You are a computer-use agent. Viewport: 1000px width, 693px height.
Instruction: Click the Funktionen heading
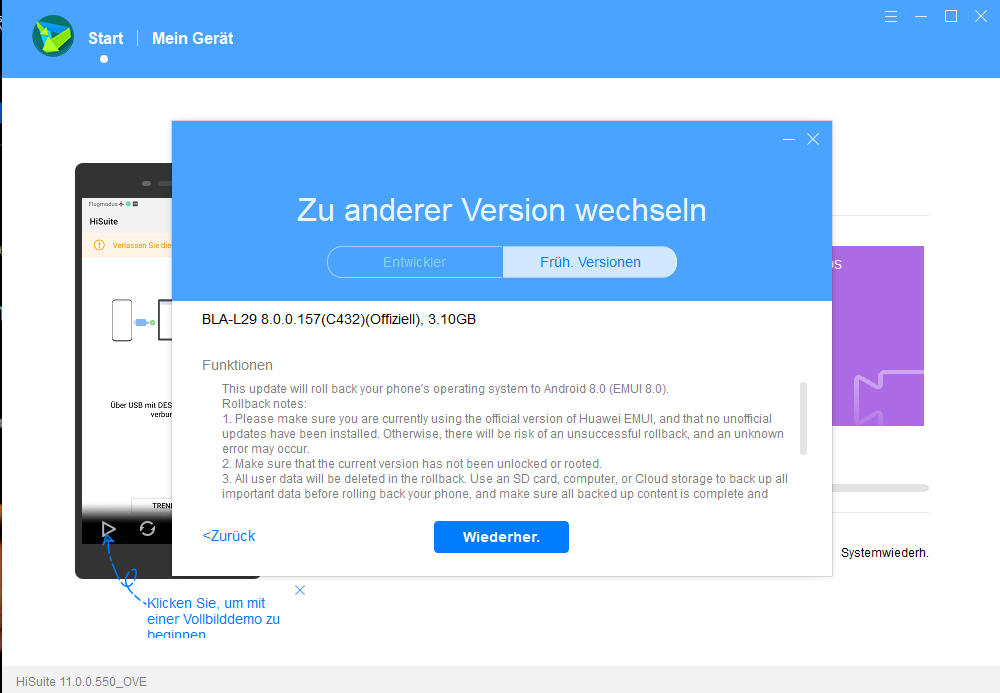coord(237,365)
